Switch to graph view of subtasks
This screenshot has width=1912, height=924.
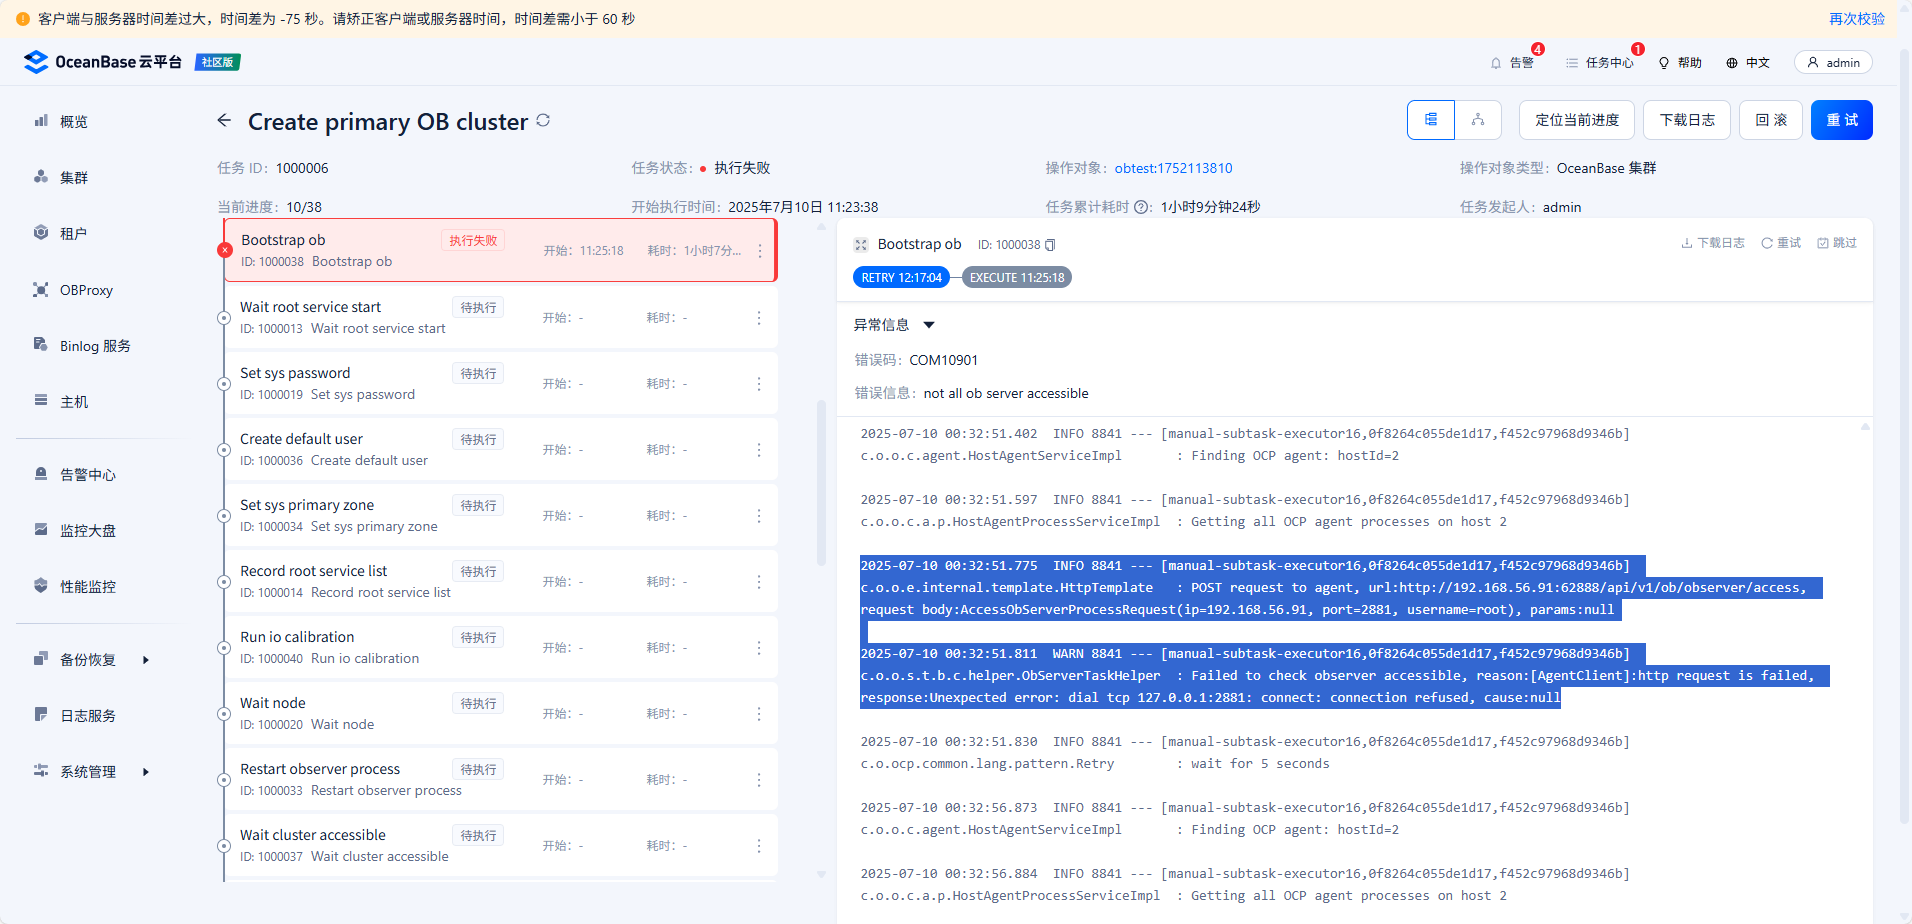(x=1478, y=120)
